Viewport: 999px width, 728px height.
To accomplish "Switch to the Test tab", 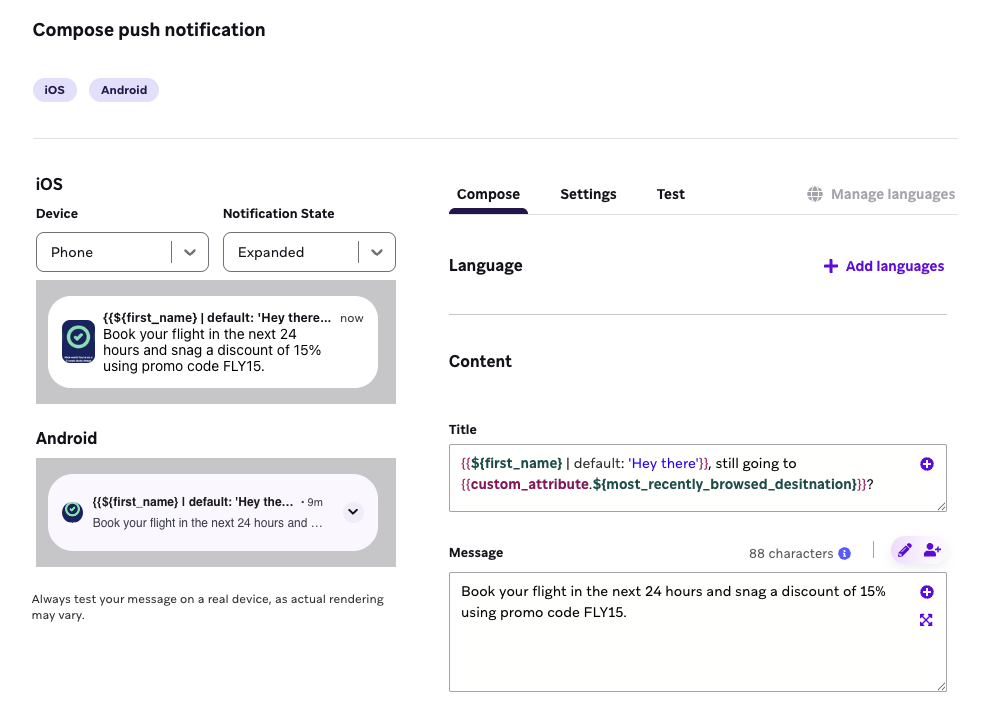I will click(671, 194).
